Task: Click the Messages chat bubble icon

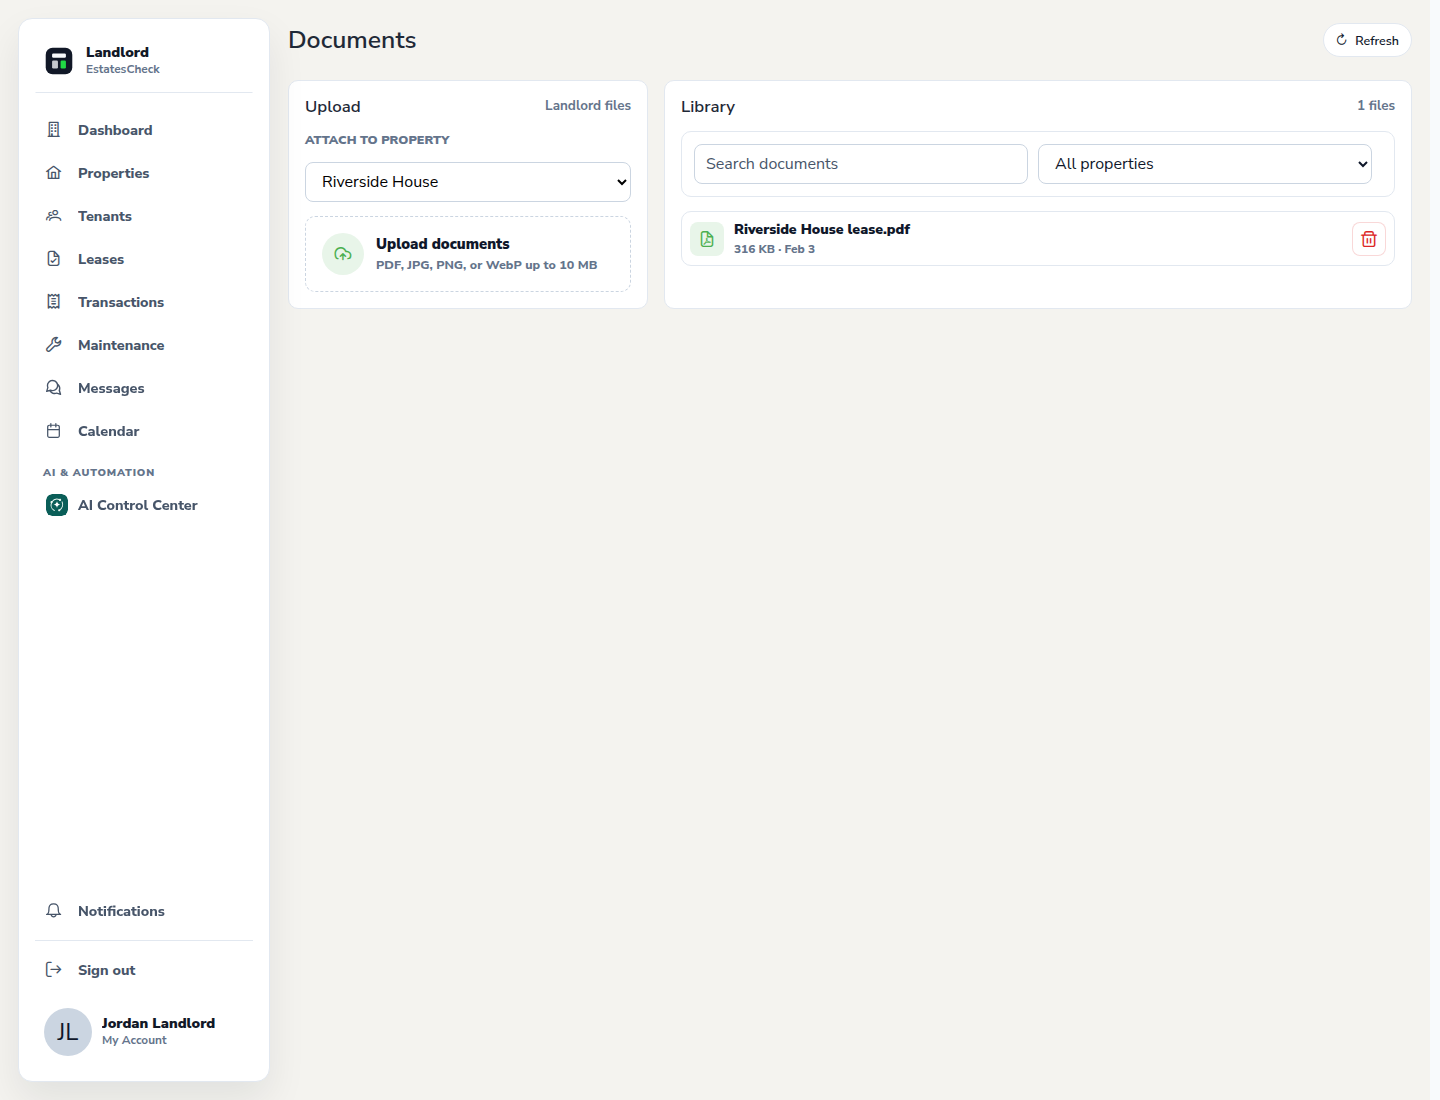Action: [x=54, y=388]
